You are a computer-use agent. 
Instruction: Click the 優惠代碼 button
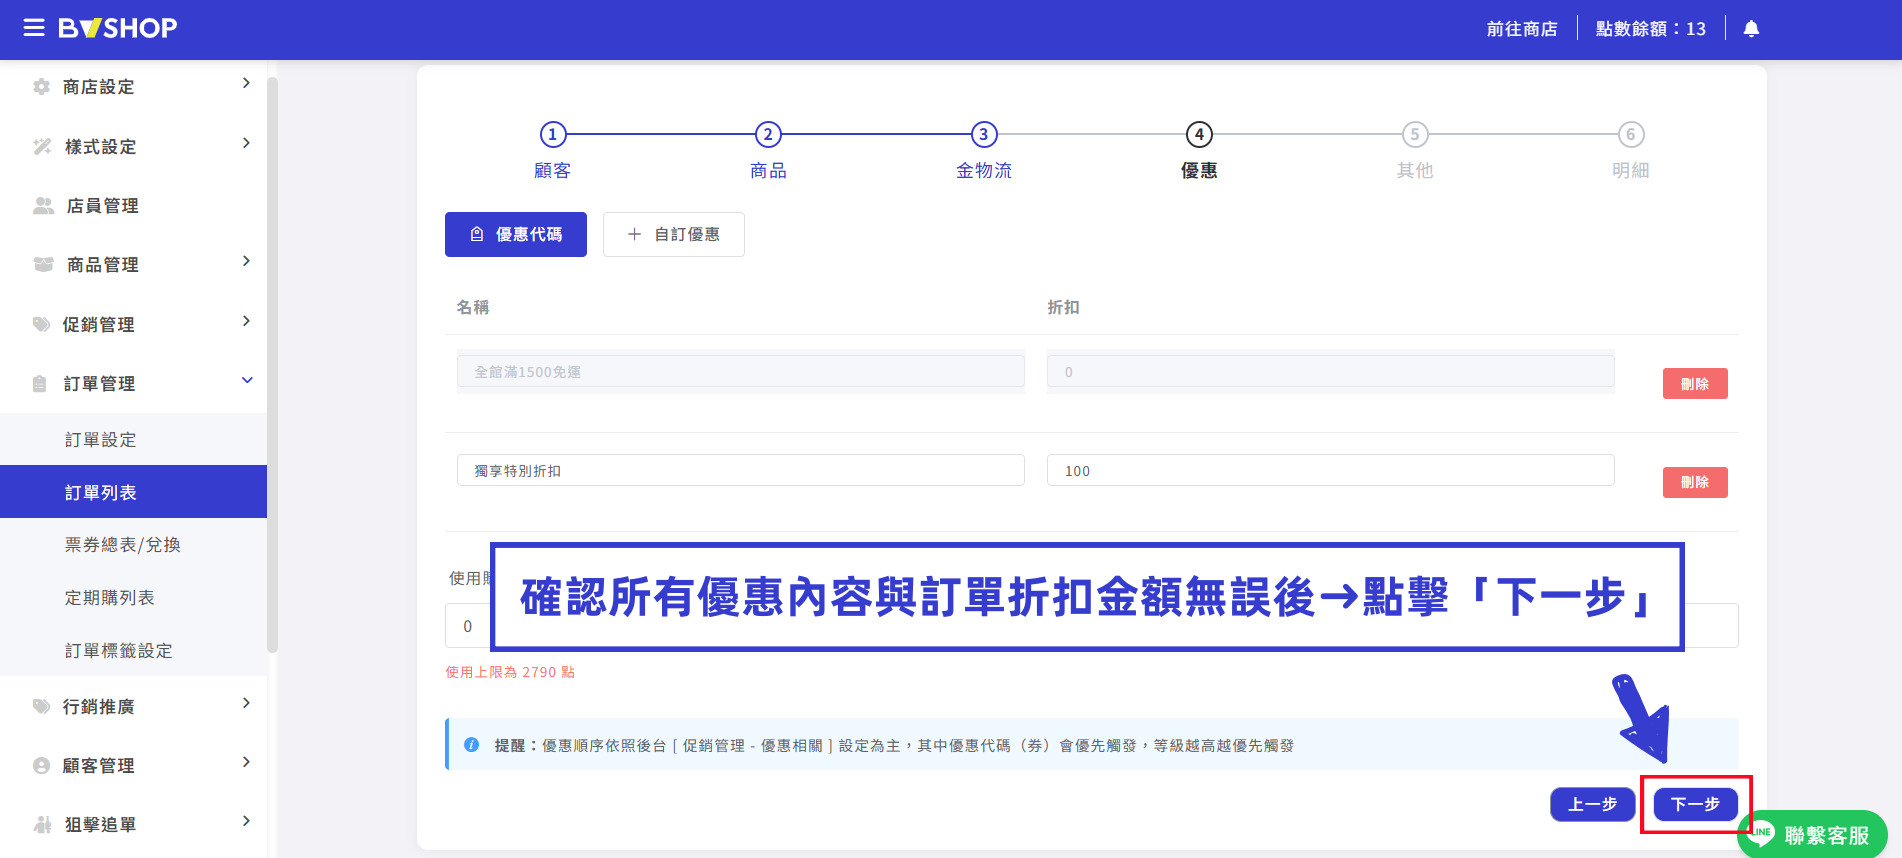point(516,234)
